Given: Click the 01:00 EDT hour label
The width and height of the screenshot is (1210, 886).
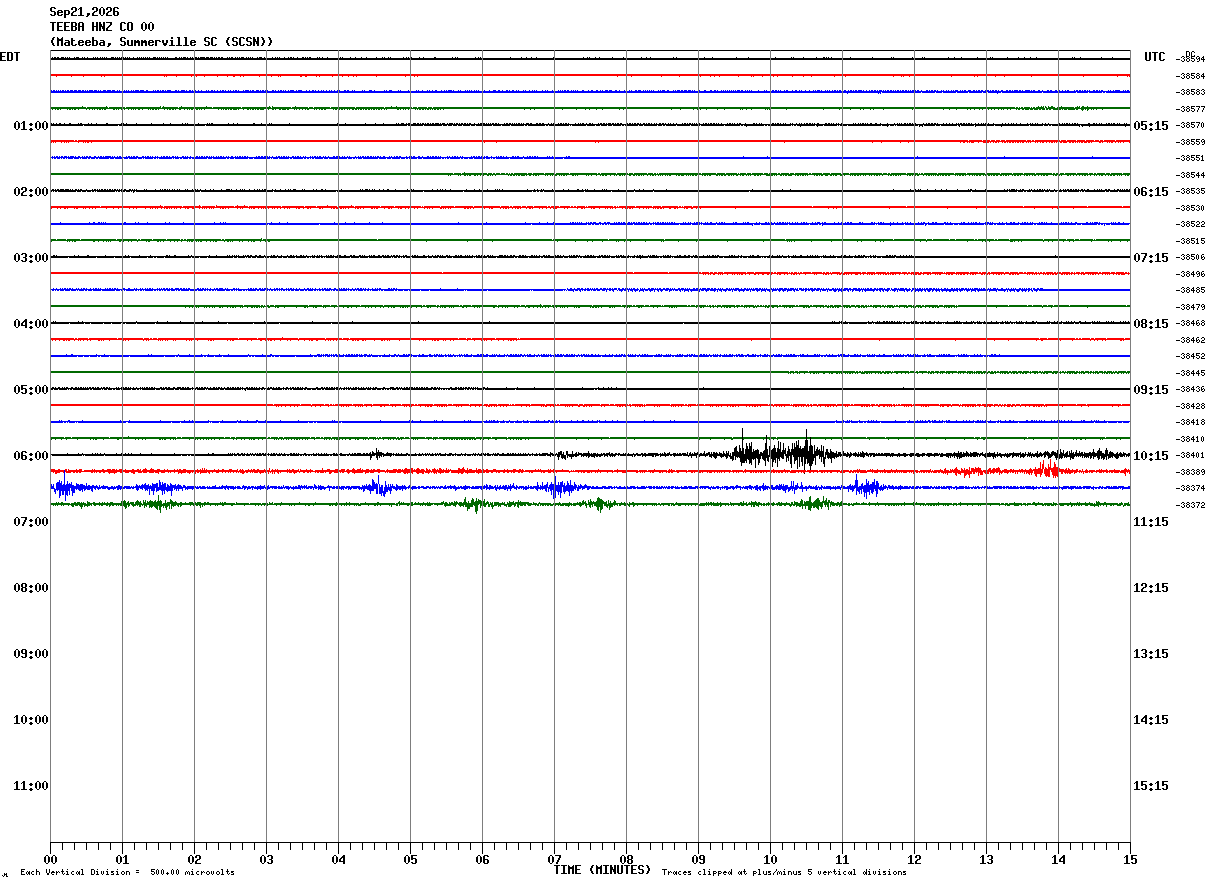Looking at the screenshot, I should tap(31, 126).
